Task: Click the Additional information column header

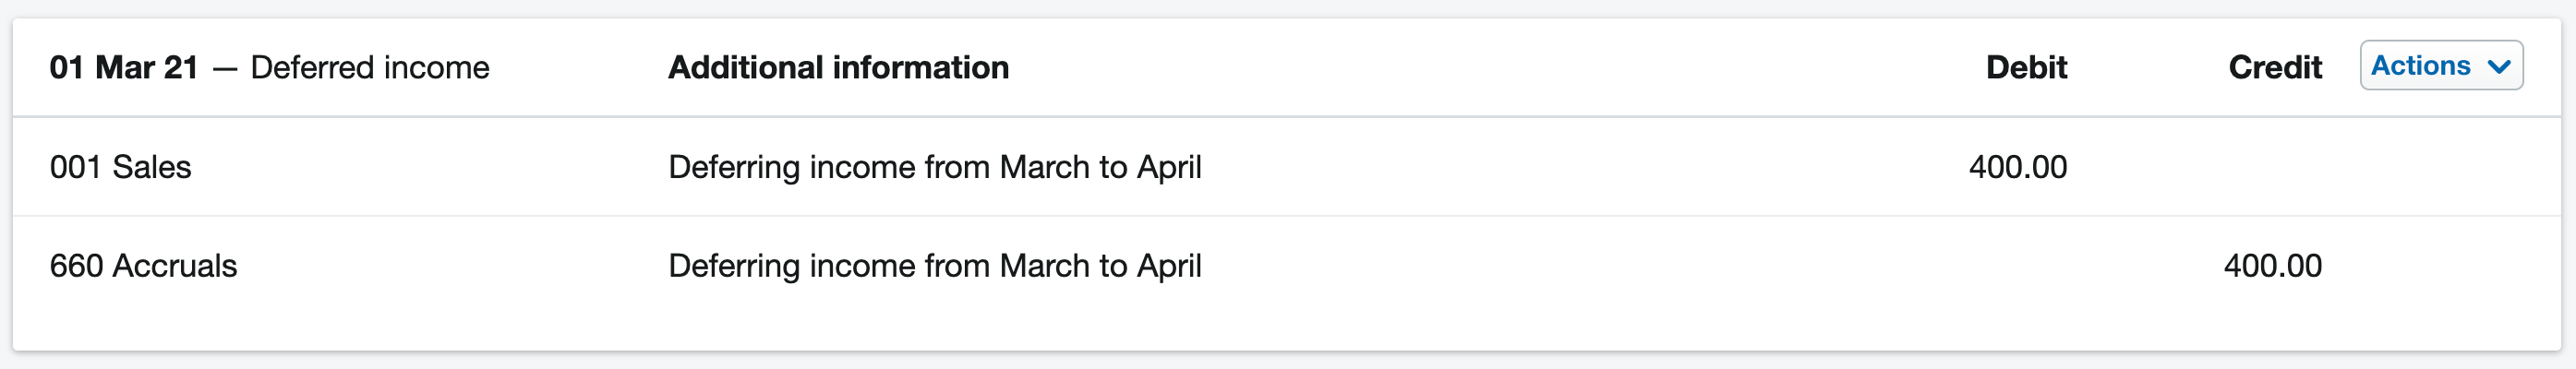Action: tap(838, 67)
